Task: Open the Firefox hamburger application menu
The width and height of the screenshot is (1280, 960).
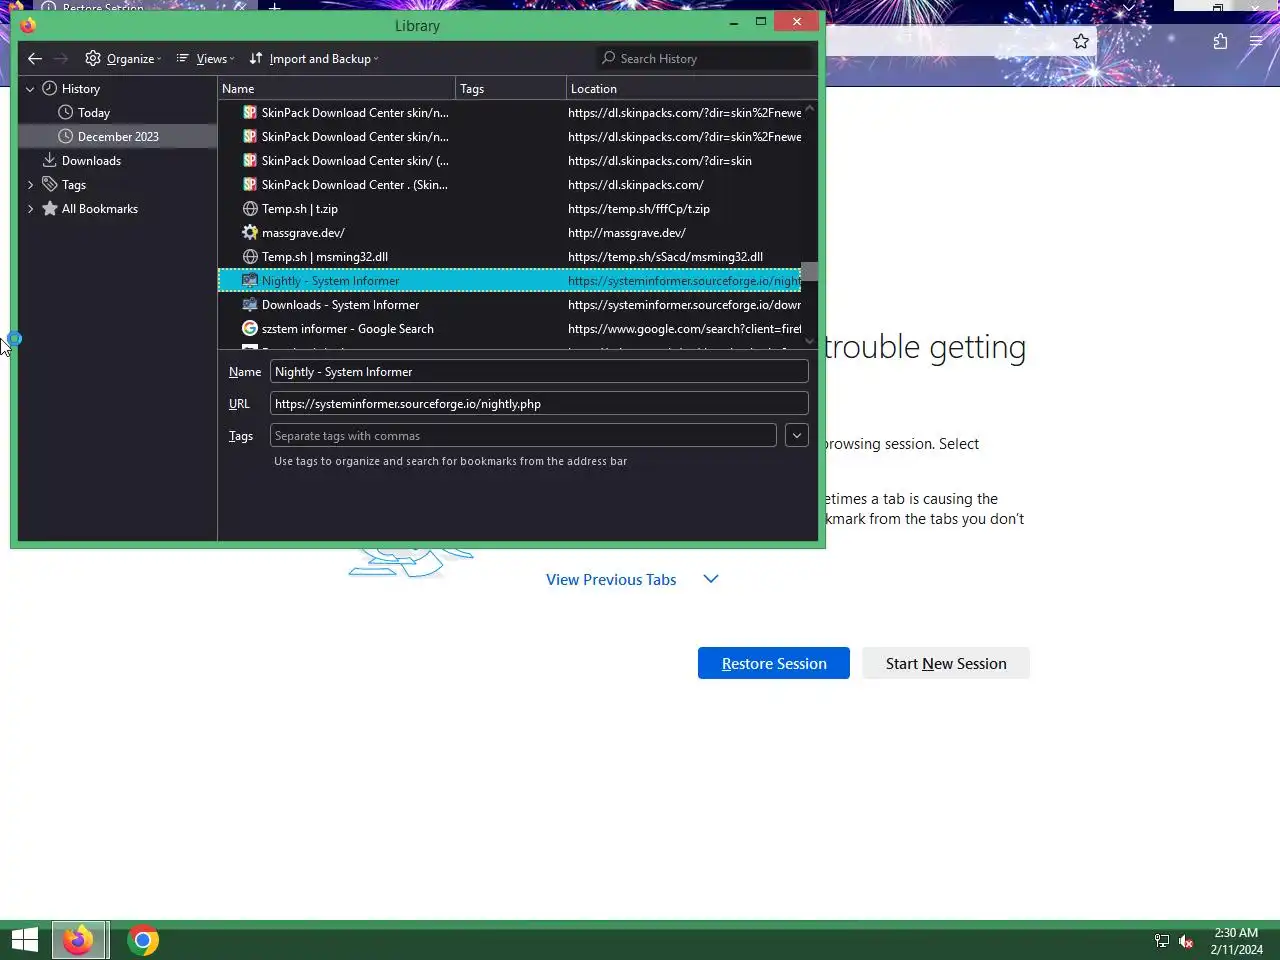Action: [x=1256, y=41]
